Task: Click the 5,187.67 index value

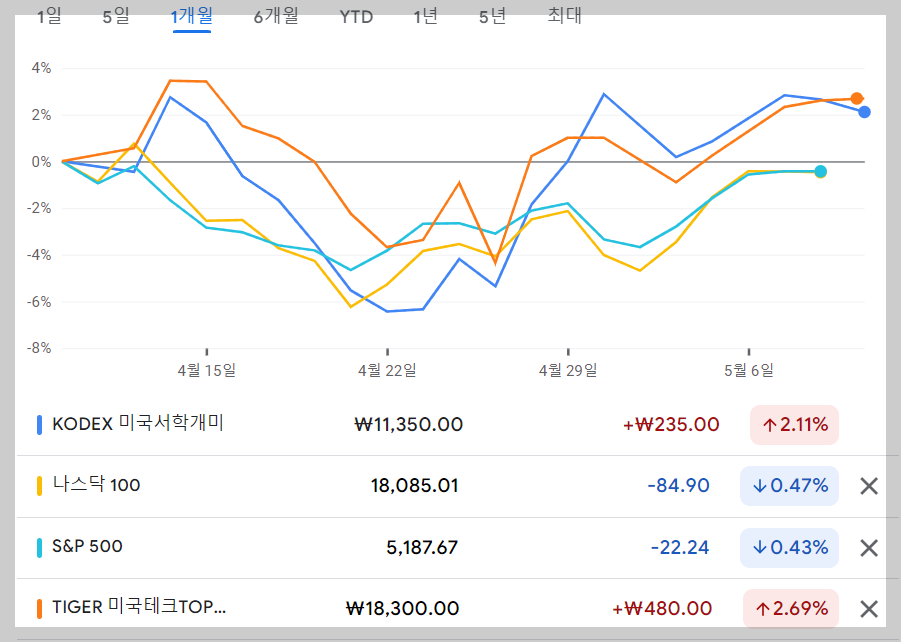Action: coord(422,547)
